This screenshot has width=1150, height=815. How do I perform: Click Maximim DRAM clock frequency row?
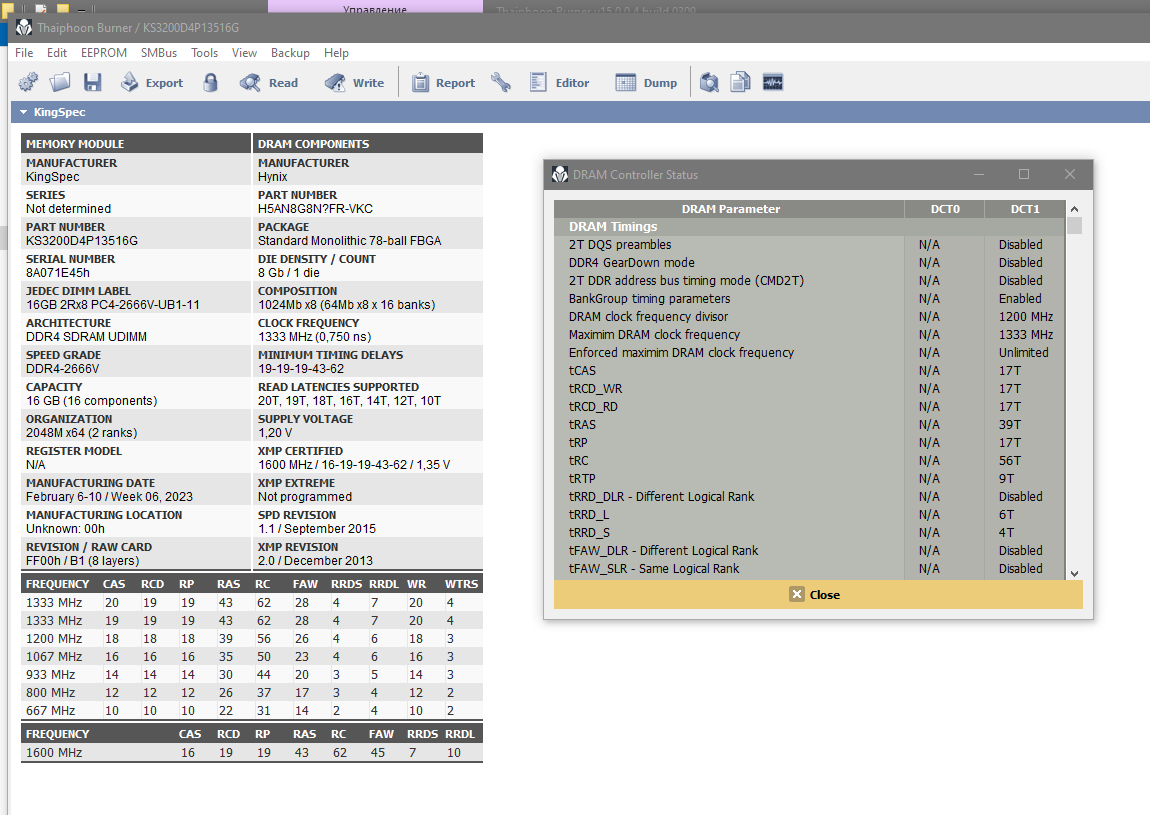point(810,335)
